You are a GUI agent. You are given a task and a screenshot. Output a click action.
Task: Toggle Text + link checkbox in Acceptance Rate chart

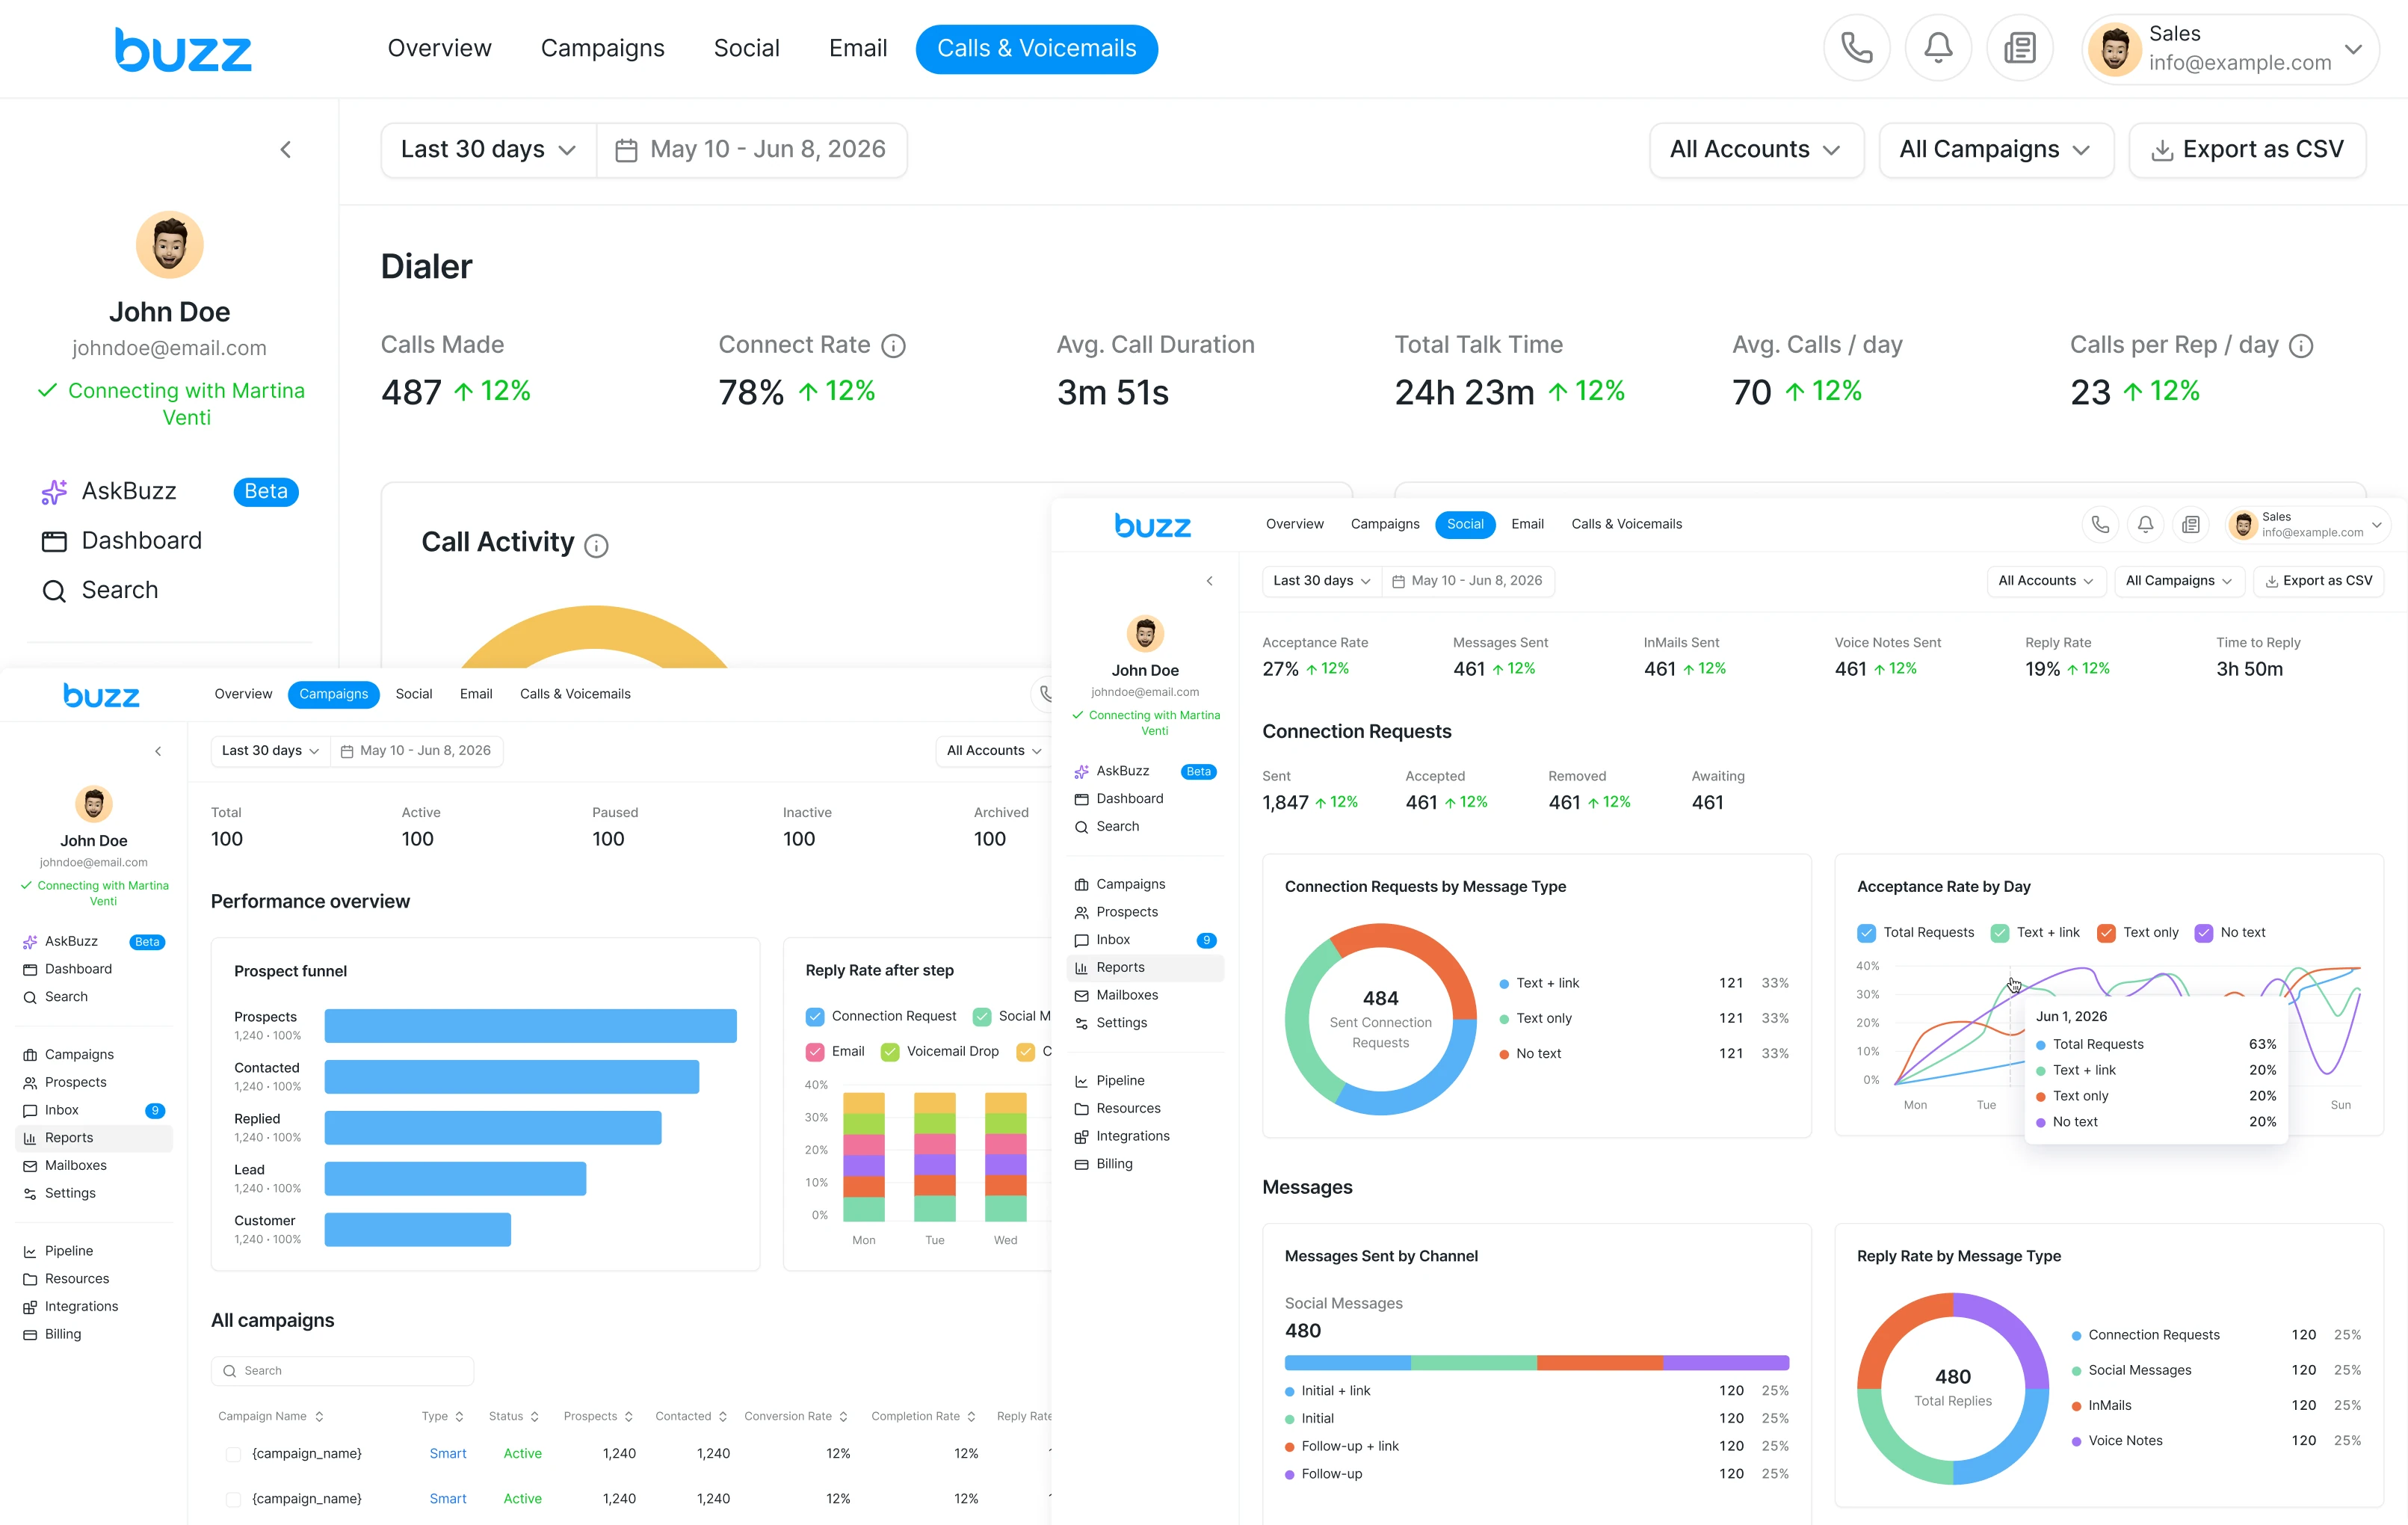pos(1999,933)
